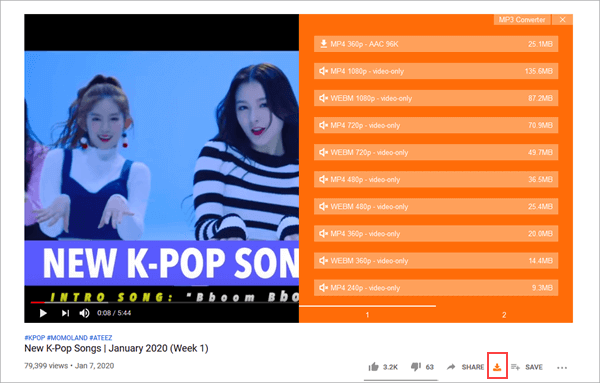Pick MP4 480p video-only option
Image resolution: width=600 pixels, height=383 pixels.
pos(436,179)
